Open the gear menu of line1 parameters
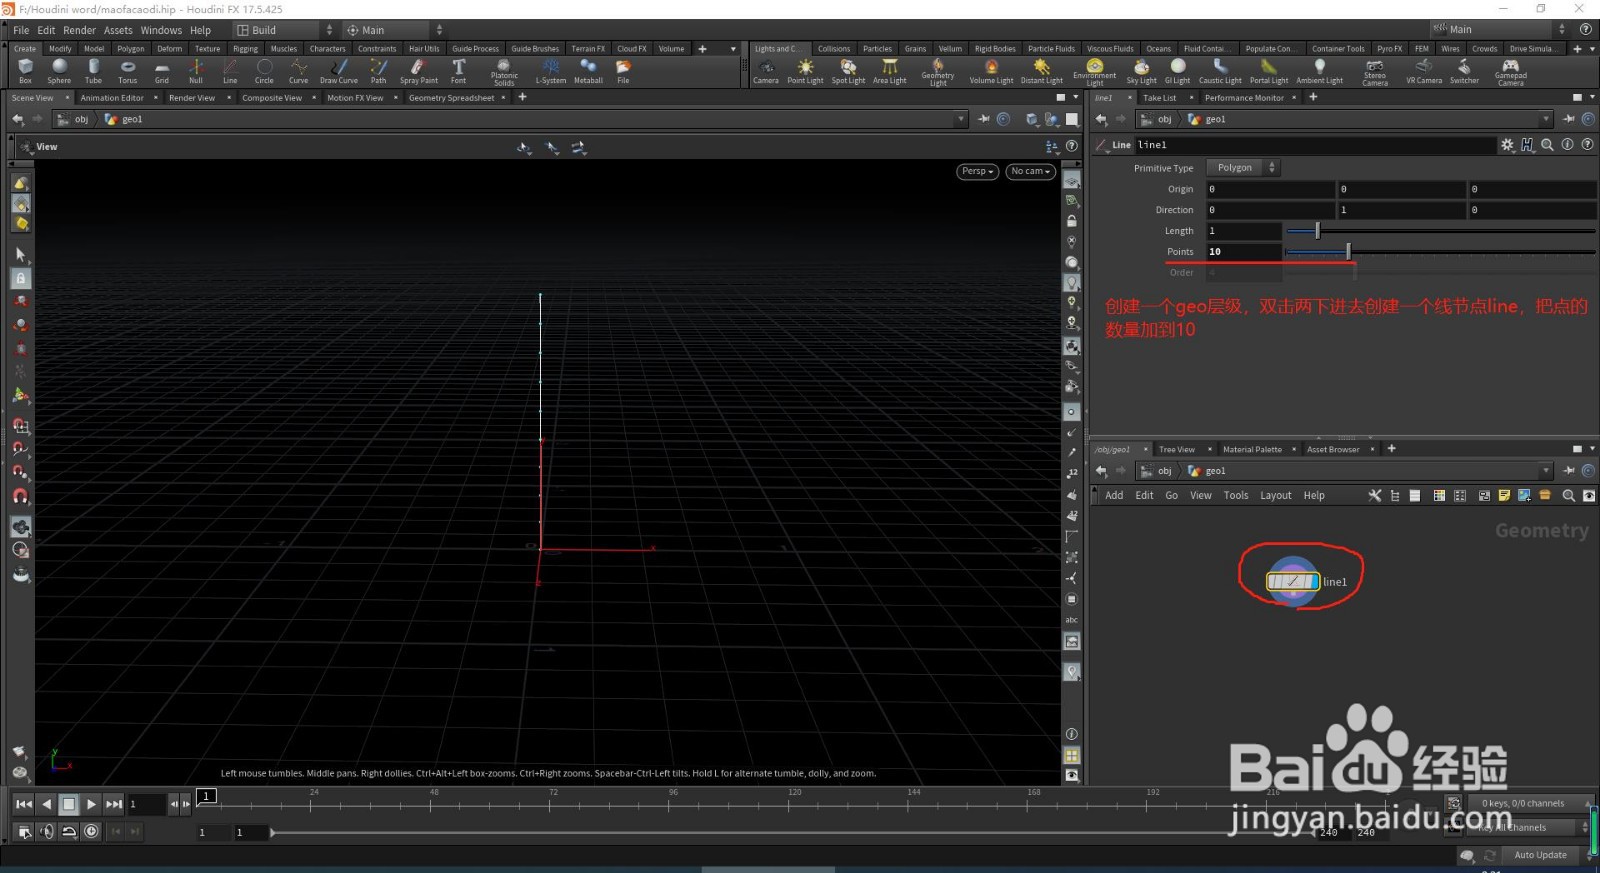 [x=1507, y=145]
